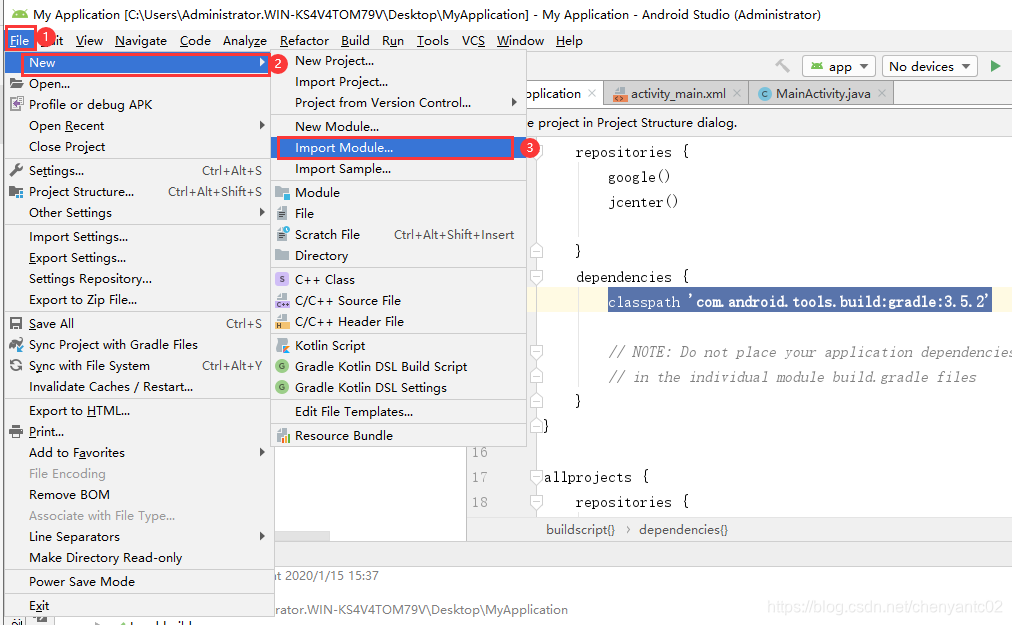Click the C/C++ Source File icon

(282, 300)
